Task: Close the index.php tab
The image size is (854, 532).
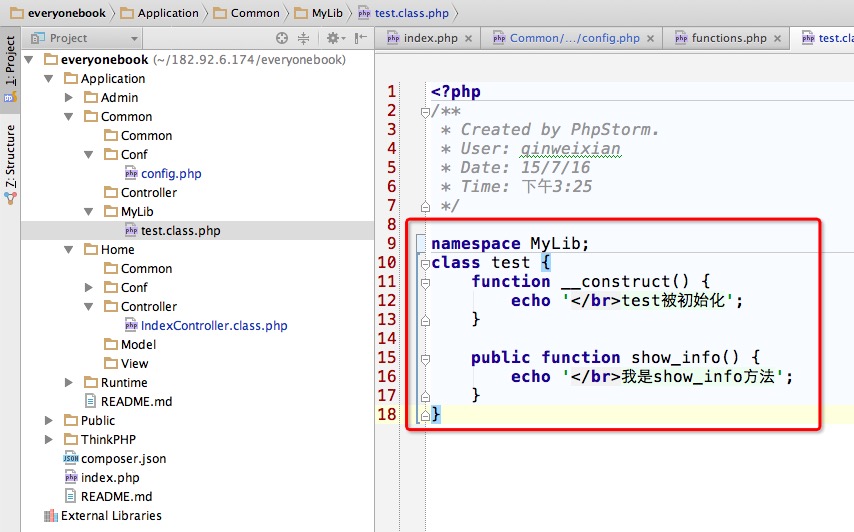Action: pos(468,39)
